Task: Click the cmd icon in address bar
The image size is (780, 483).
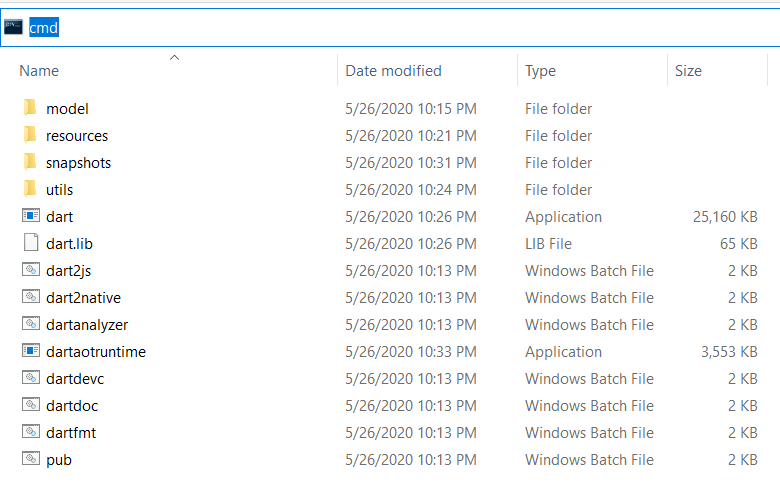Action: 13,27
